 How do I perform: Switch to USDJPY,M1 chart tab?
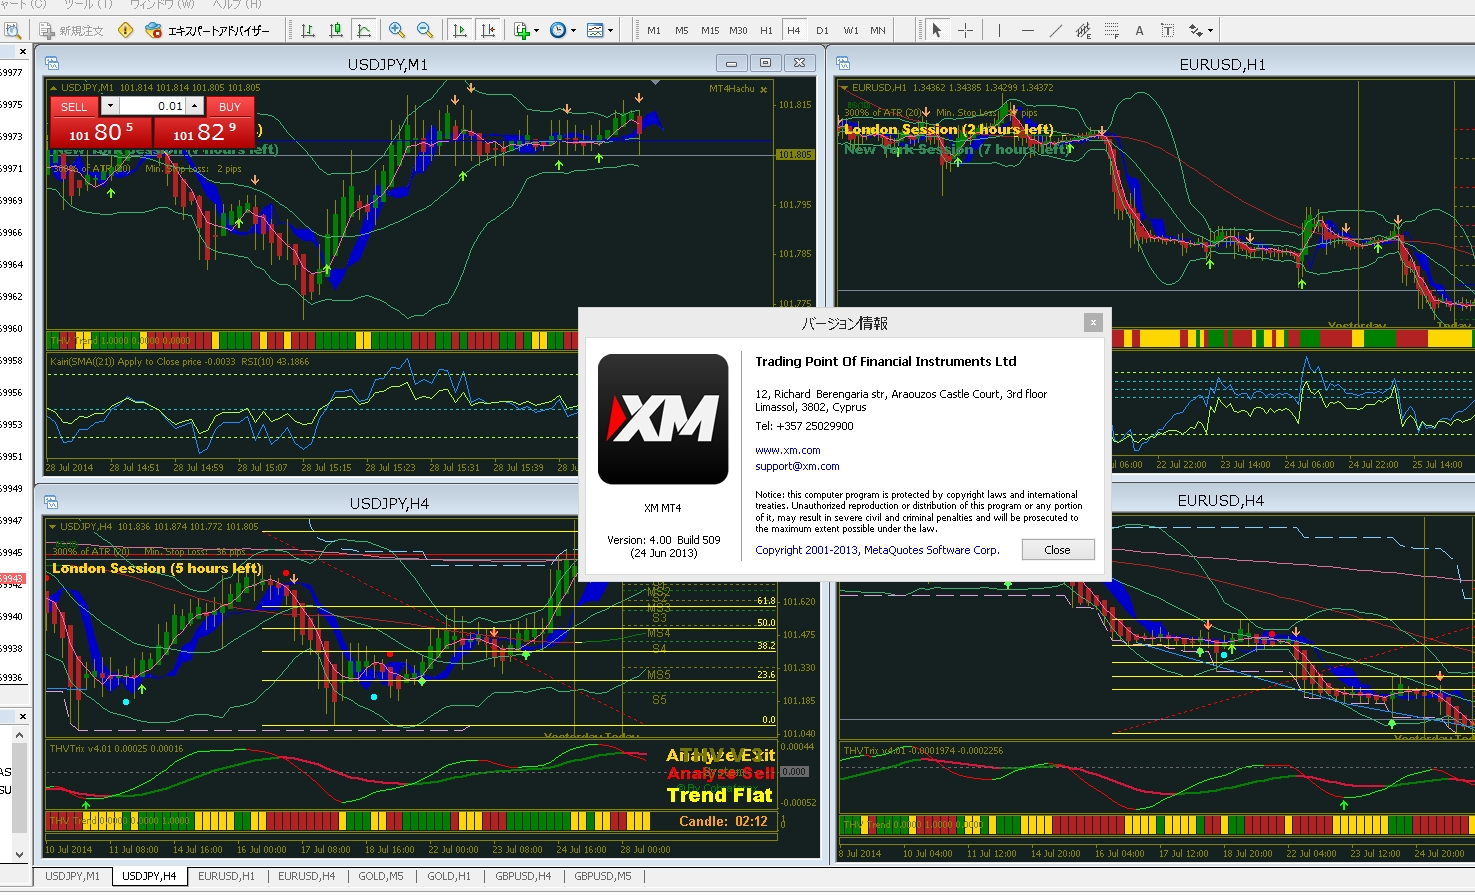pos(72,876)
